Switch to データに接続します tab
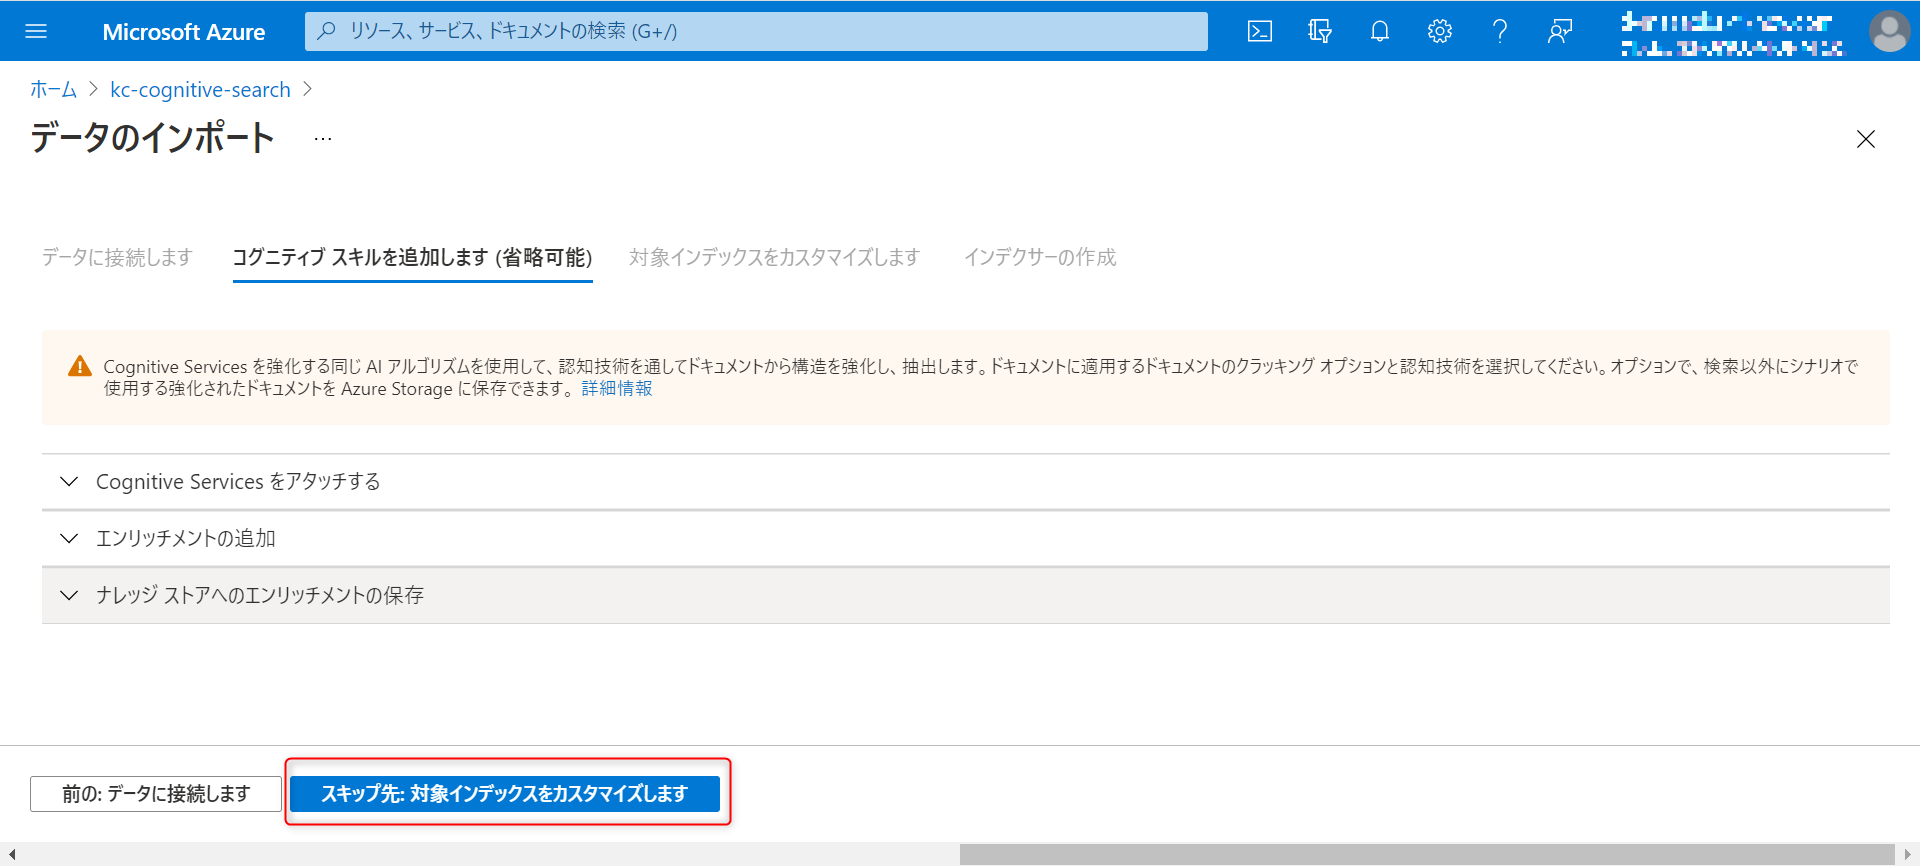The height and width of the screenshot is (866, 1920). click(x=117, y=257)
